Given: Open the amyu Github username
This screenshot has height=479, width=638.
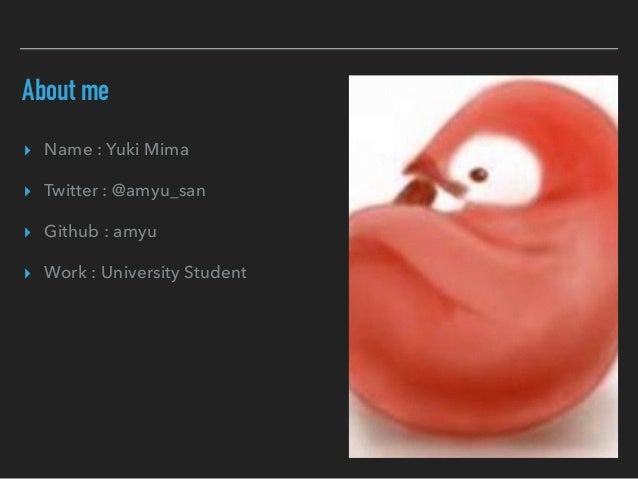Looking at the screenshot, I should 135,232.
